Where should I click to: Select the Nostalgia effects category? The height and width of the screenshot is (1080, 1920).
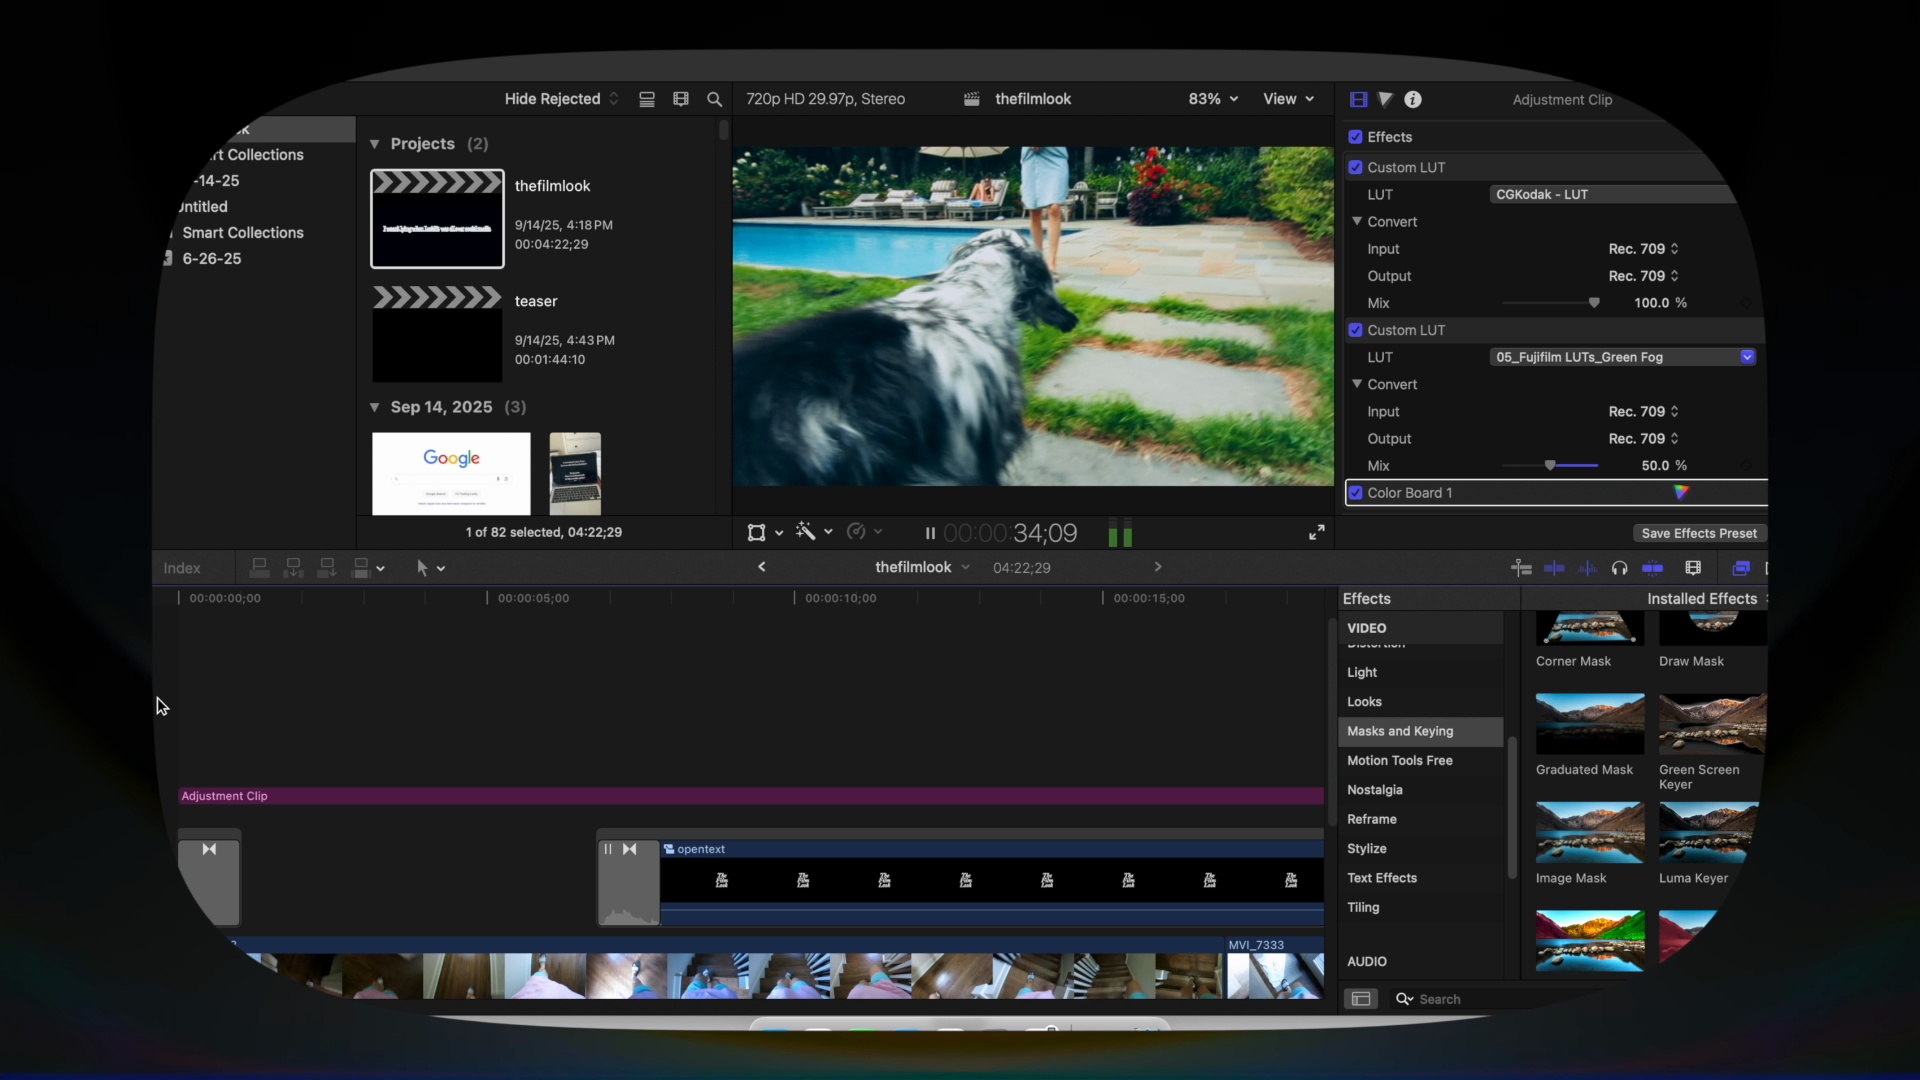[1374, 790]
